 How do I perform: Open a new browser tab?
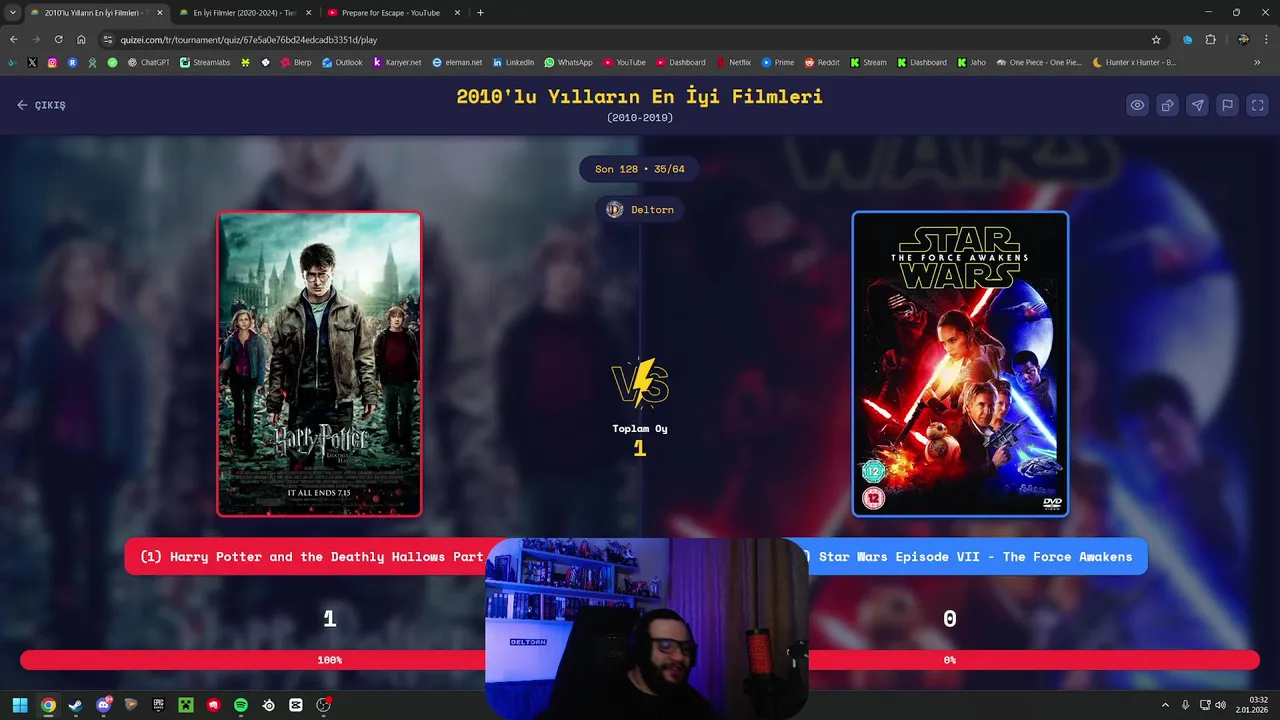pos(480,13)
